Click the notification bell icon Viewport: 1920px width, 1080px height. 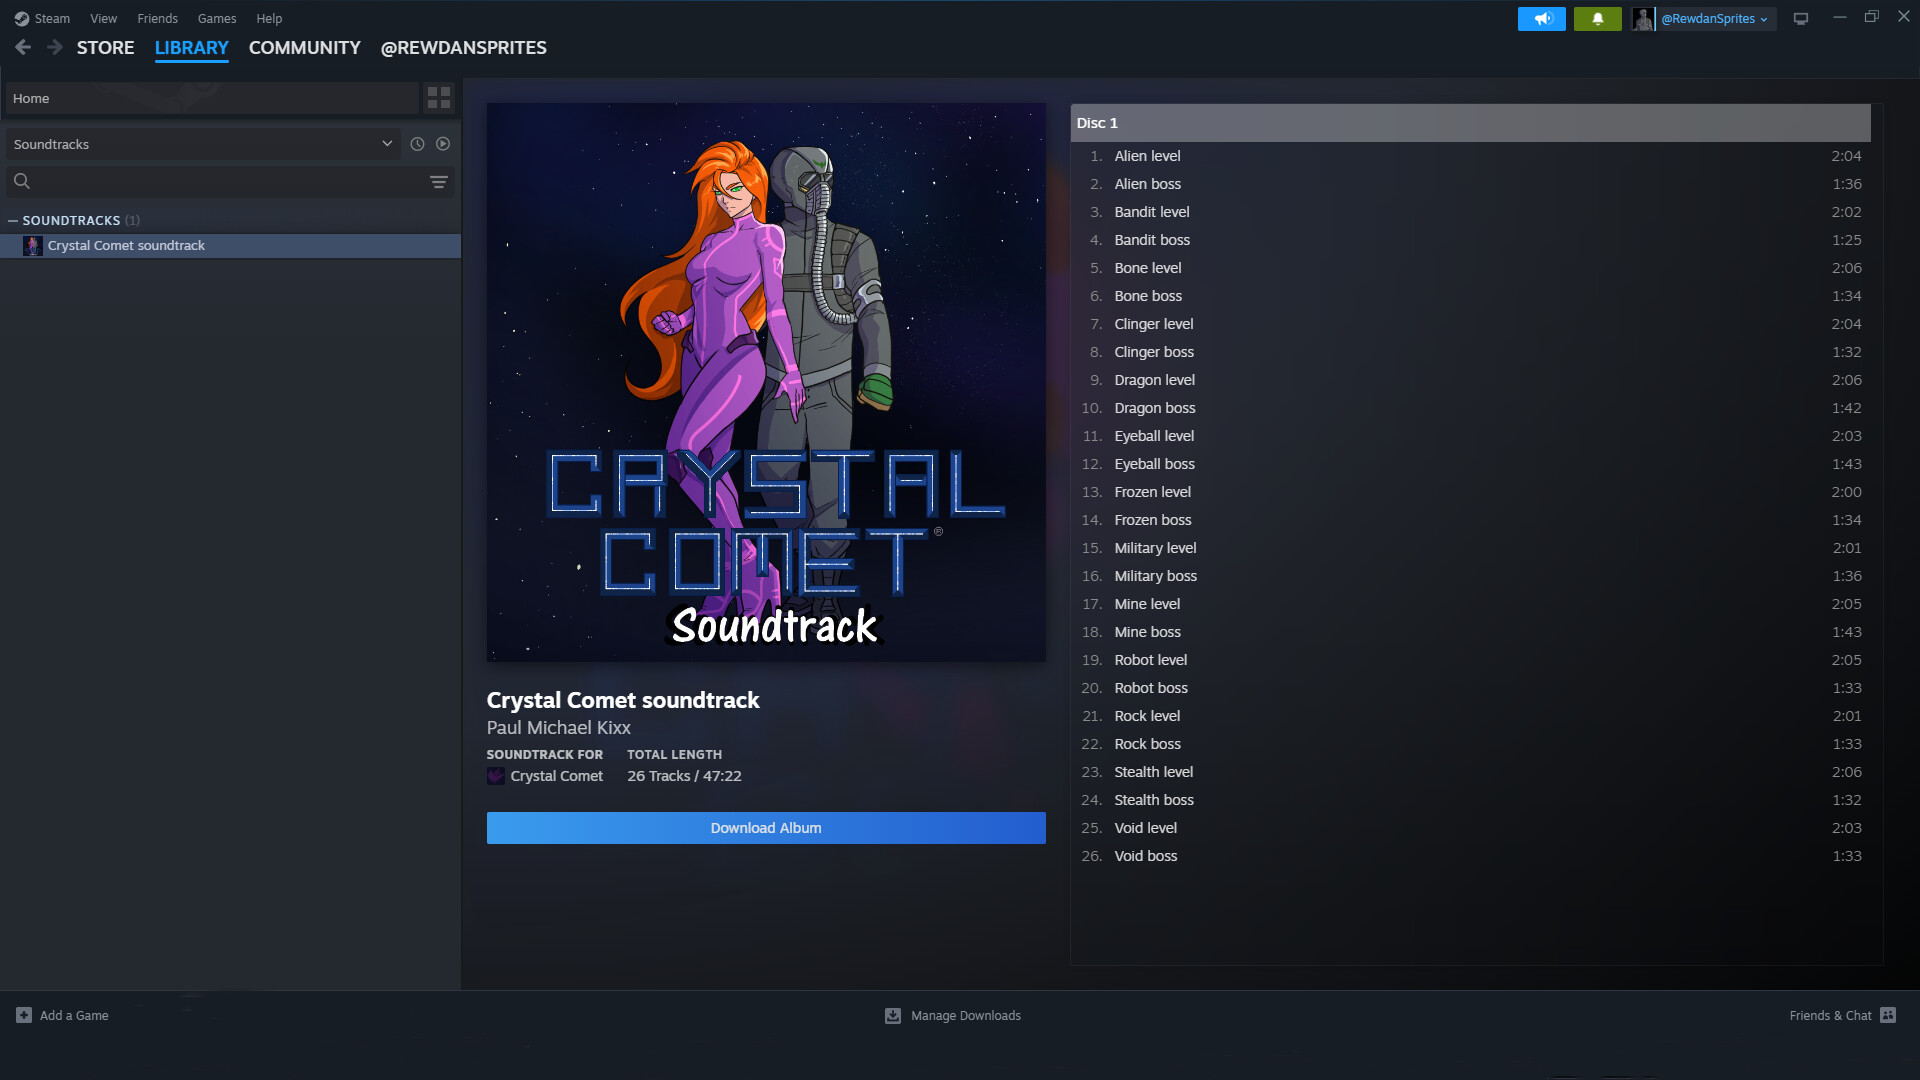coord(1597,17)
